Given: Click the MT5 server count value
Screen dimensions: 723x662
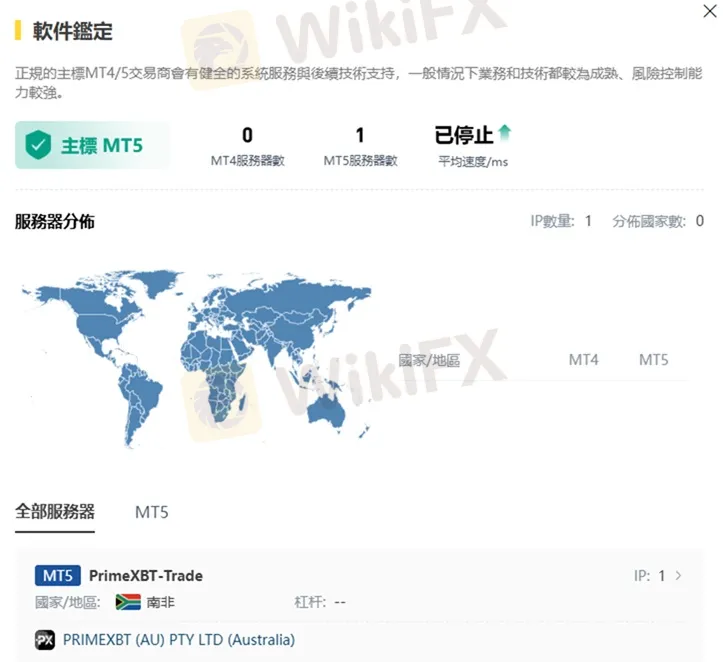Looking at the screenshot, I should pos(360,135).
